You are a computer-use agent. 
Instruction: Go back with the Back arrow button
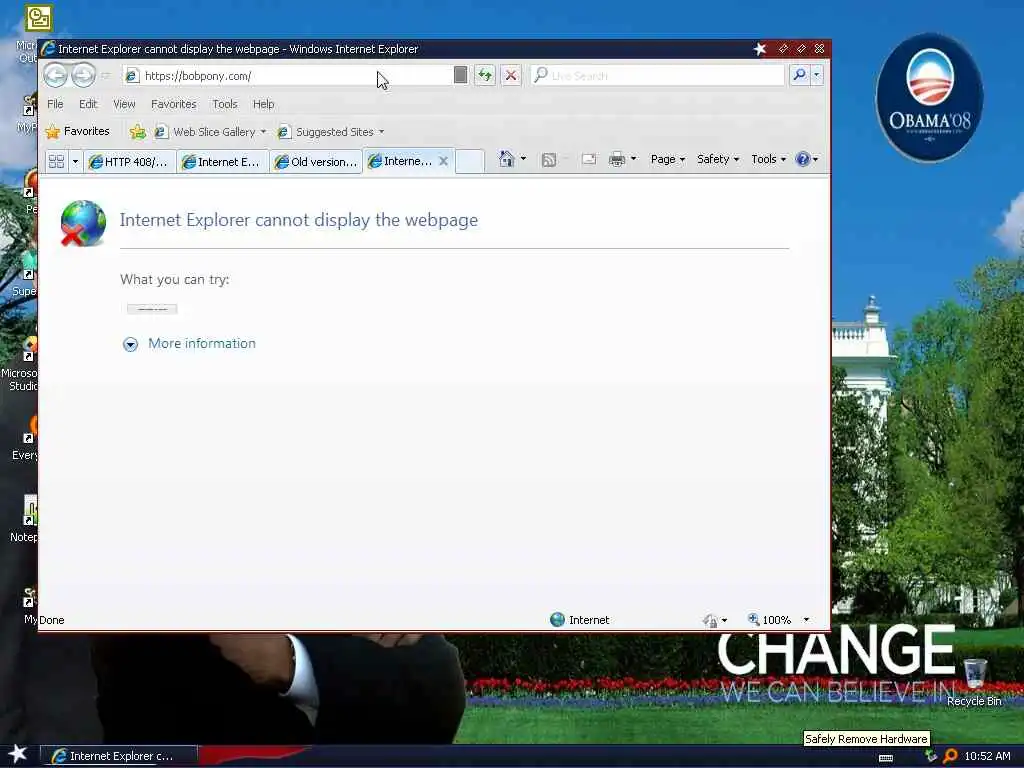coord(56,76)
